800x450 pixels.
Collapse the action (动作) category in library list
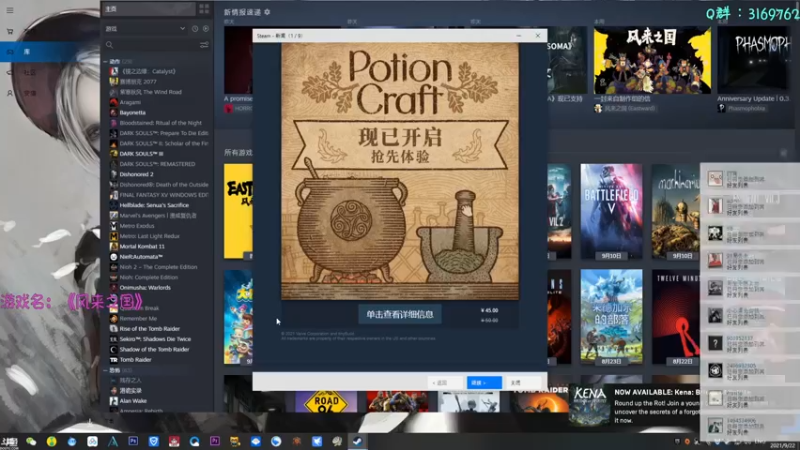[x=106, y=61]
